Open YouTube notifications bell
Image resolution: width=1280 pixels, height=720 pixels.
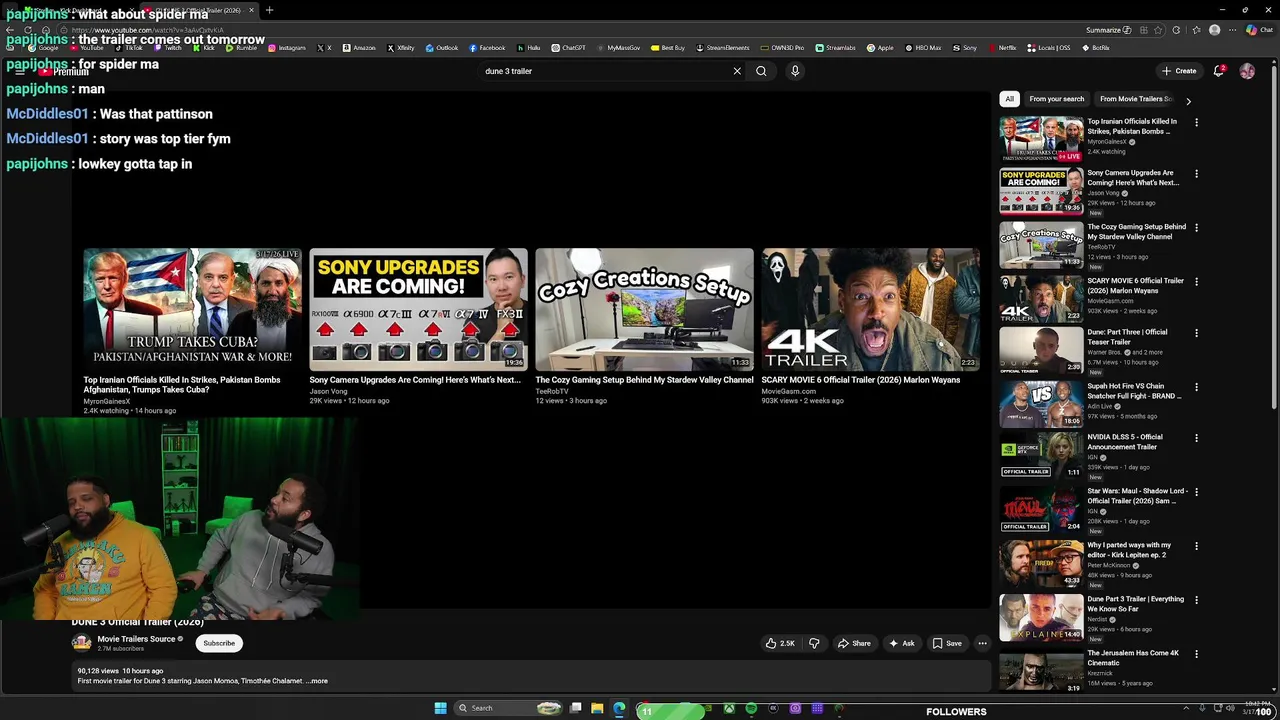click(x=1218, y=71)
